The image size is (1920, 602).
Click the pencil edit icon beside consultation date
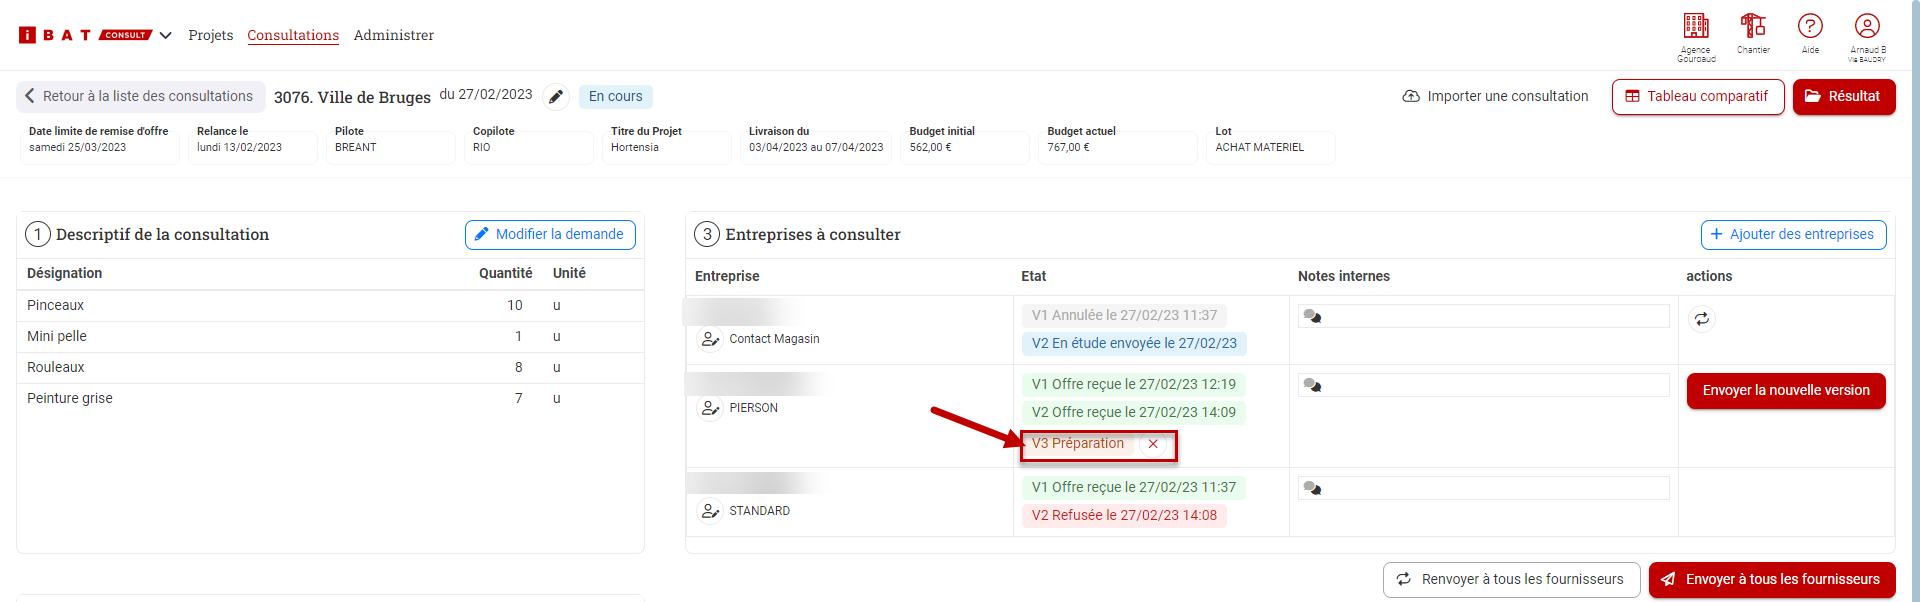point(556,97)
